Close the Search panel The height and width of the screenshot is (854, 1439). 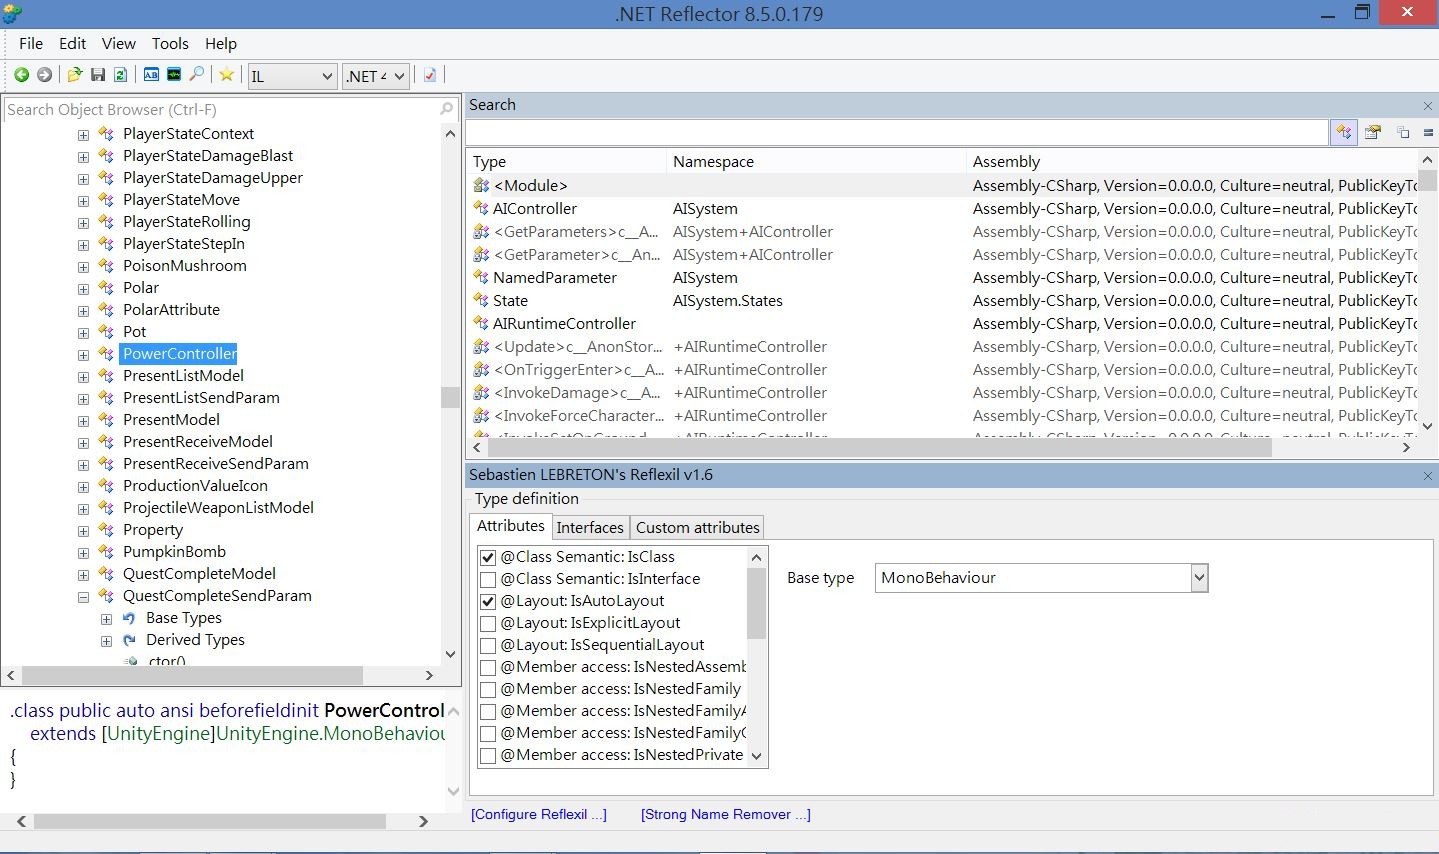click(1428, 105)
